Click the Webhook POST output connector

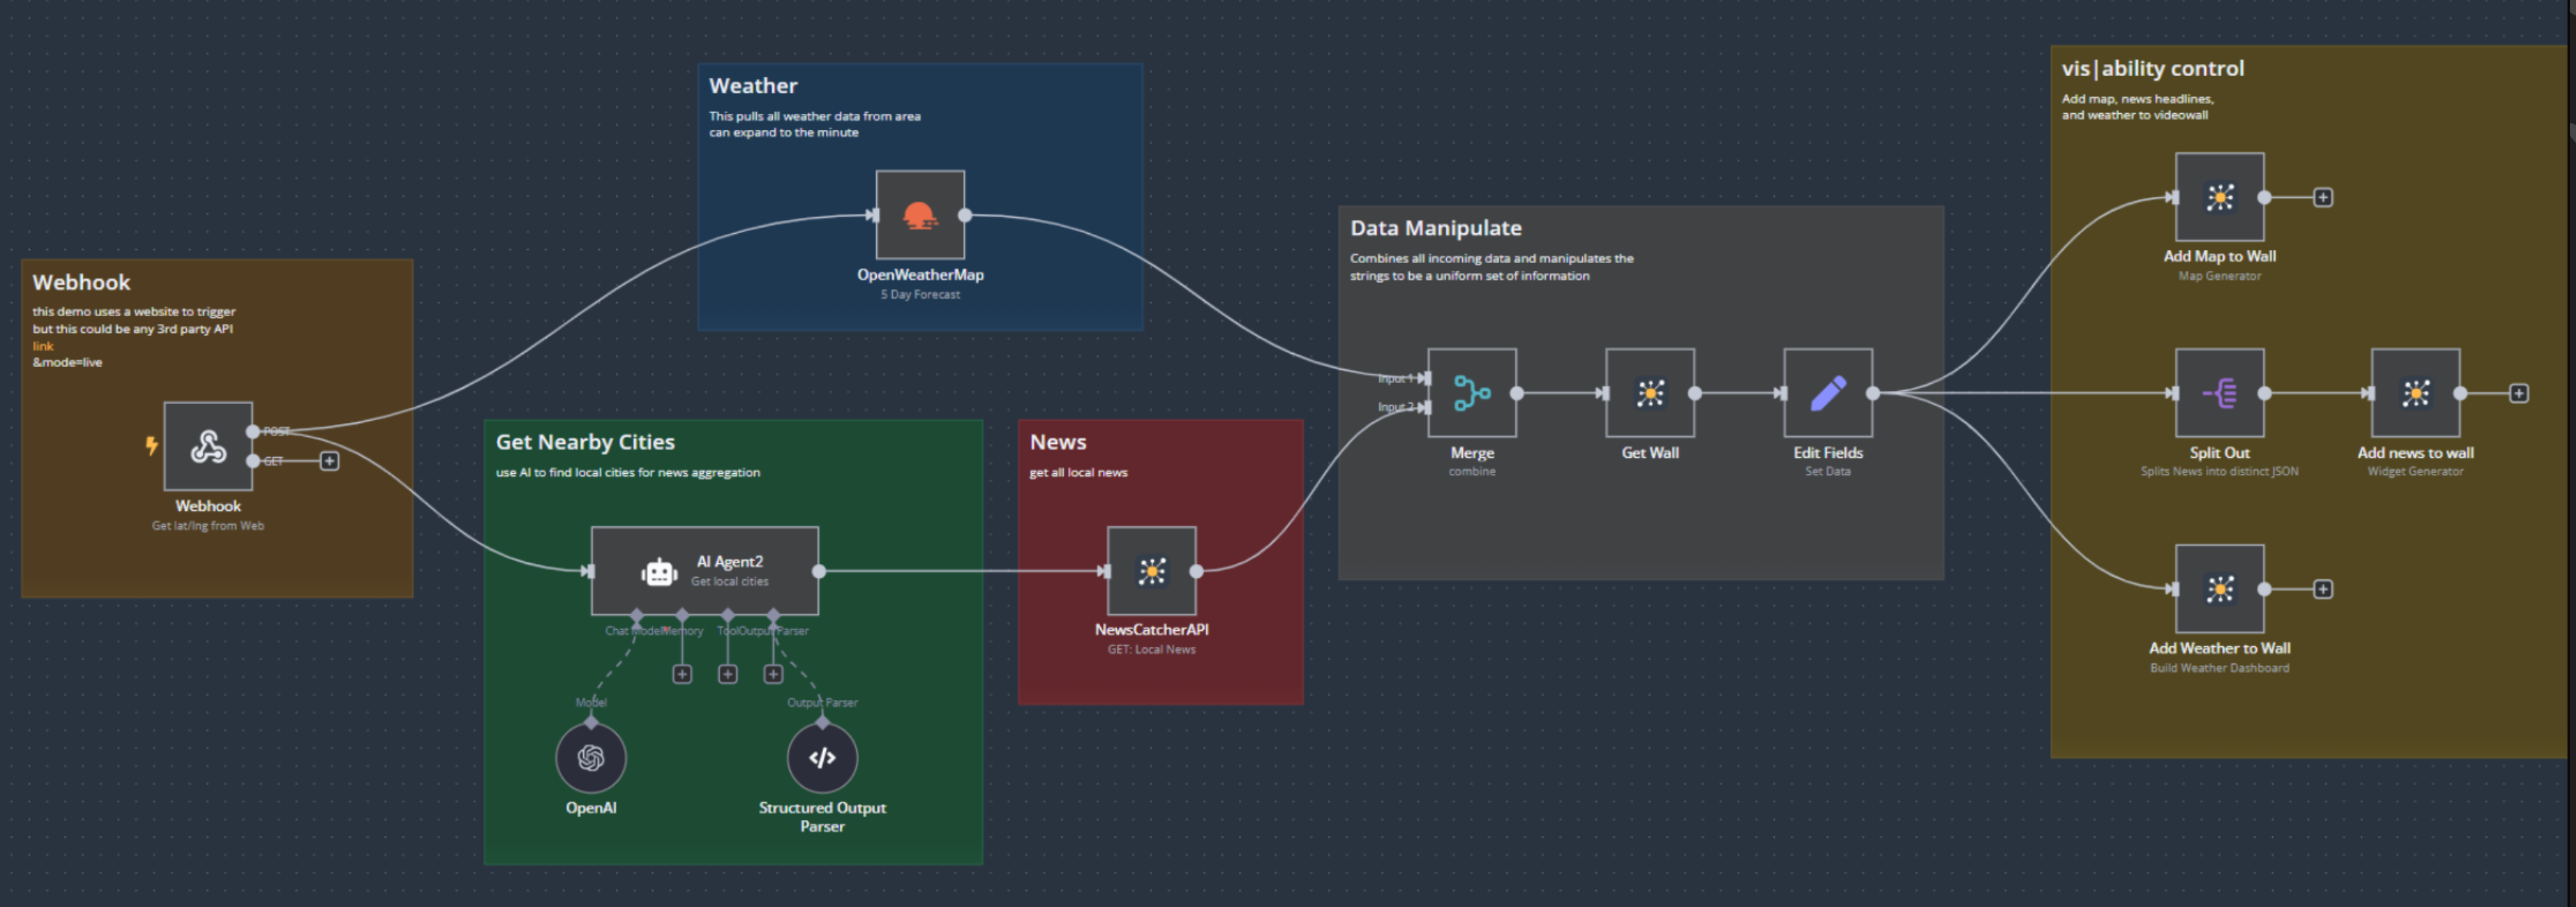(x=253, y=431)
